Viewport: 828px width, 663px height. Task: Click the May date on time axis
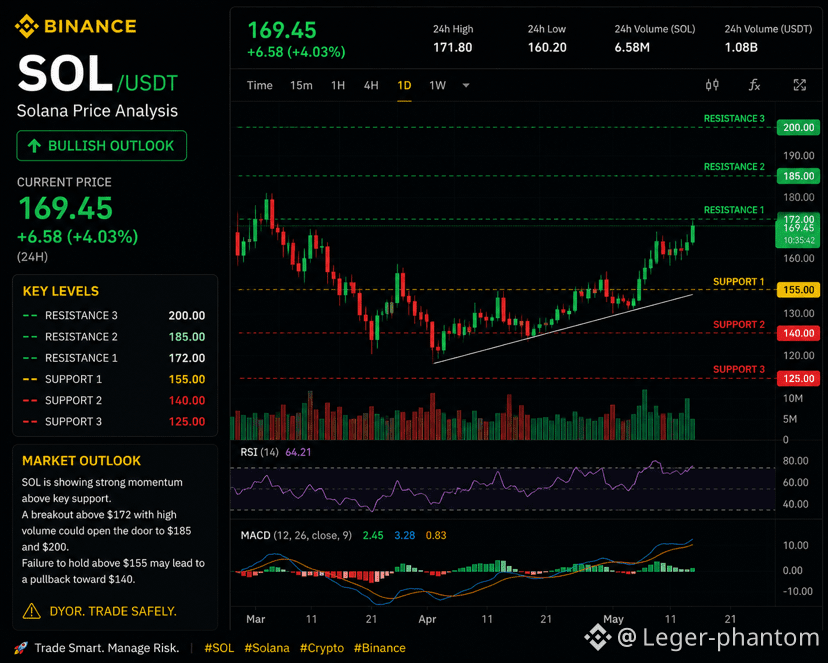point(613,619)
